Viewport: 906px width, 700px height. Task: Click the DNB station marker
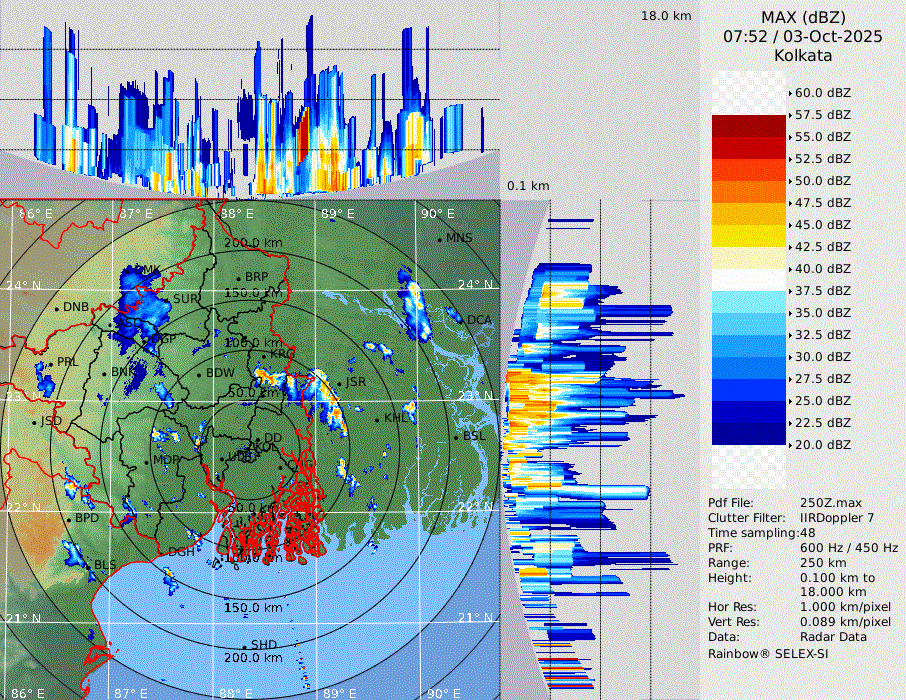(x=57, y=308)
